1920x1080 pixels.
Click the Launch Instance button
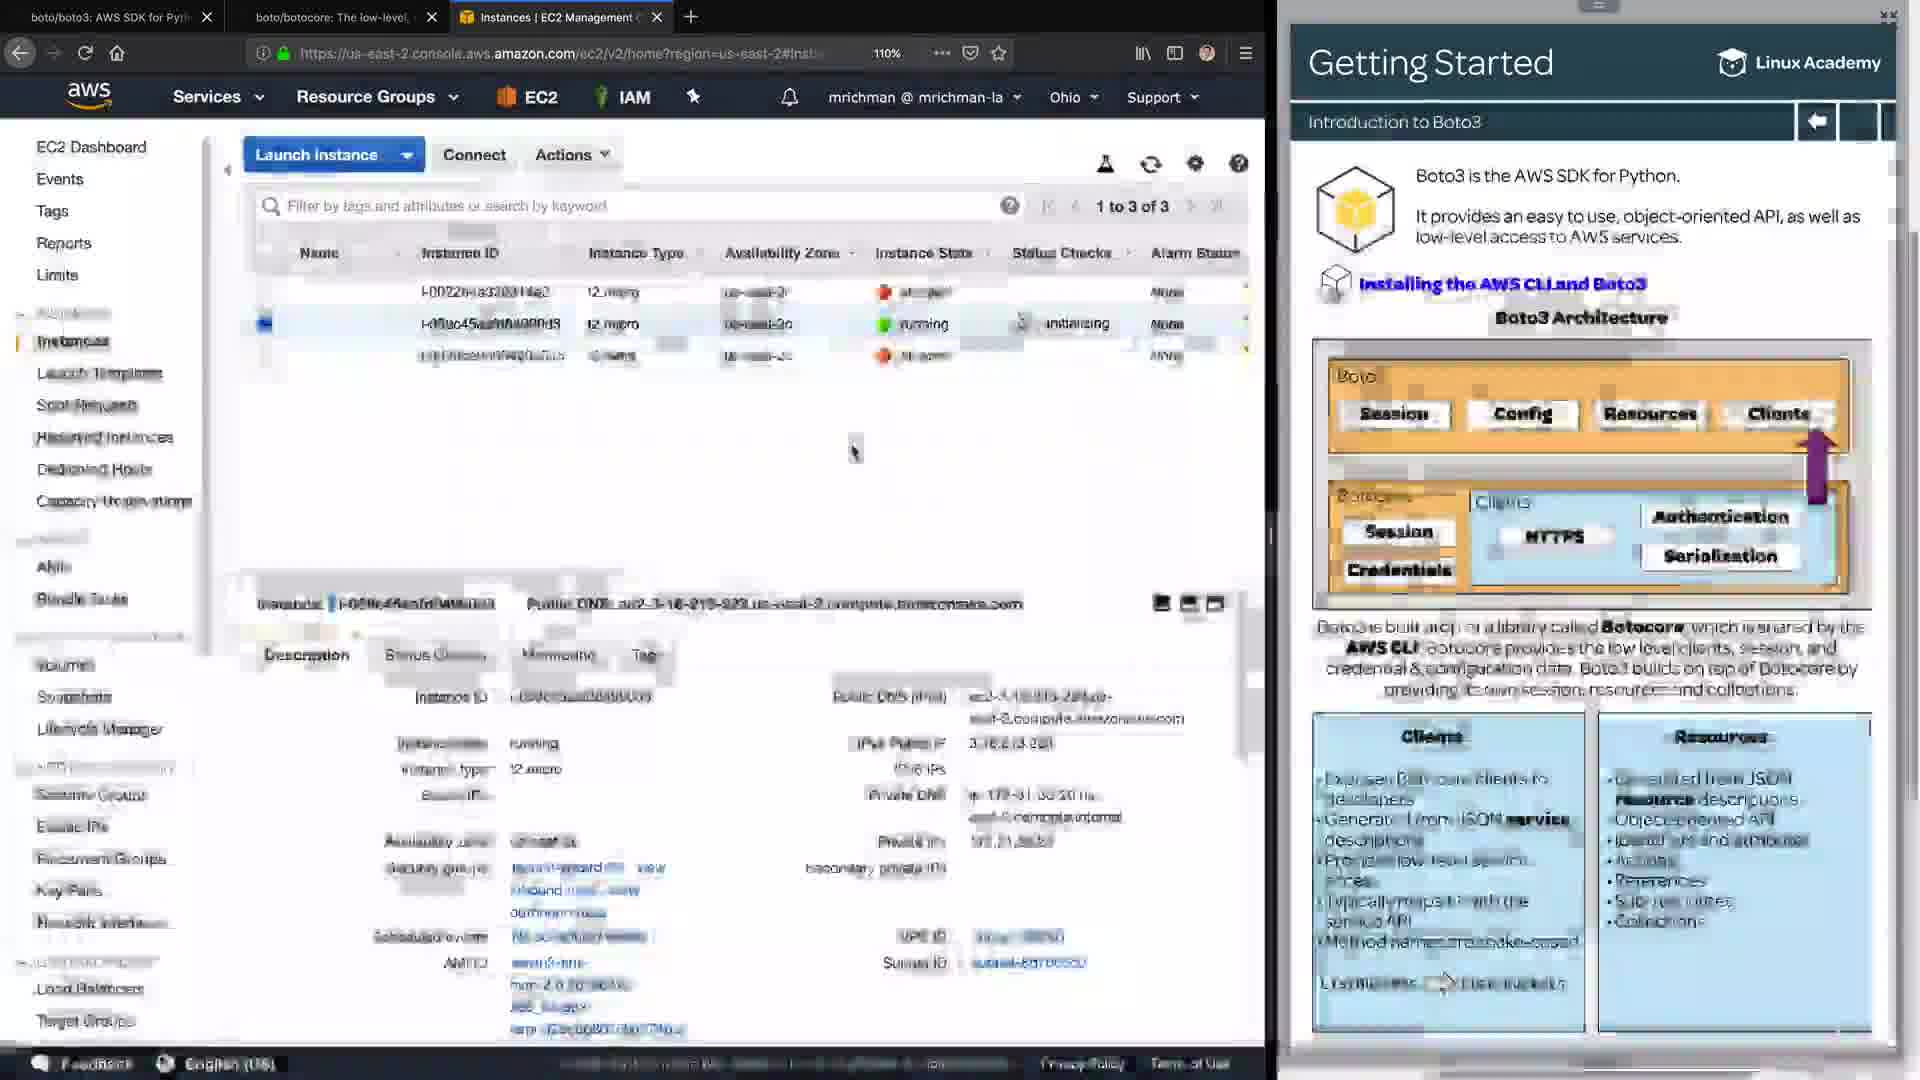[x=317, y=155]
